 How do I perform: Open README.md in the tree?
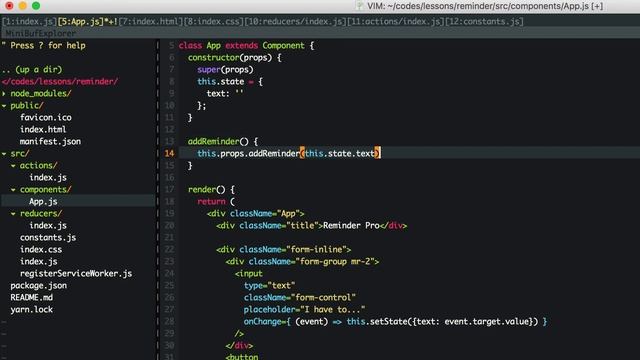(31, 298)
